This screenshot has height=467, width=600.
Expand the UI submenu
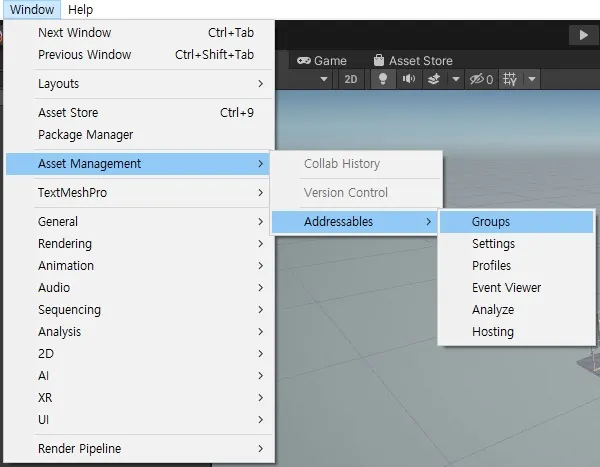click(139, 420)
